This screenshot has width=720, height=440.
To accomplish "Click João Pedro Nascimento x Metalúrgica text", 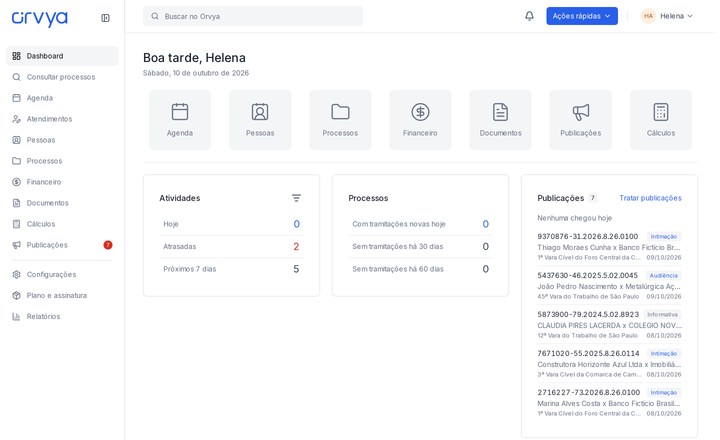I will (609, 287).
